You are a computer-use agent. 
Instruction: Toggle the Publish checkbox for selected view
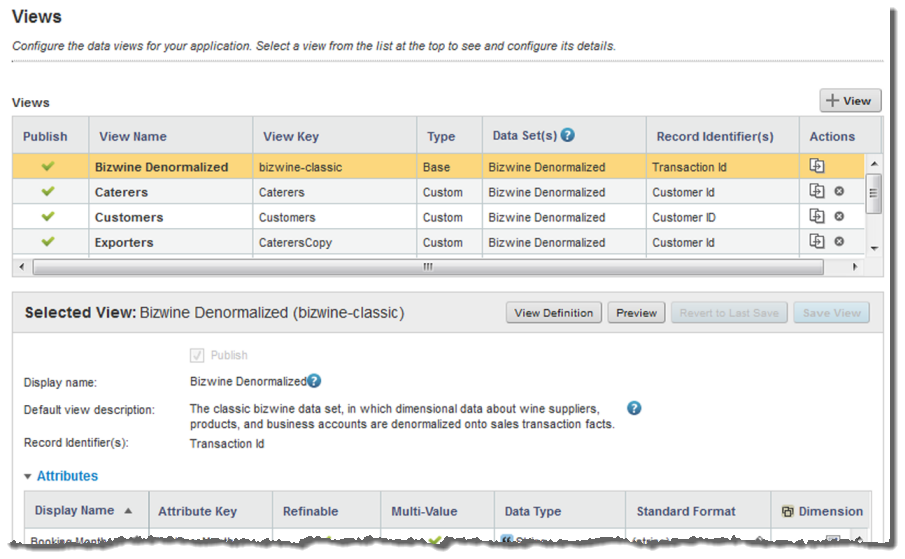click(x=196, y=355)
